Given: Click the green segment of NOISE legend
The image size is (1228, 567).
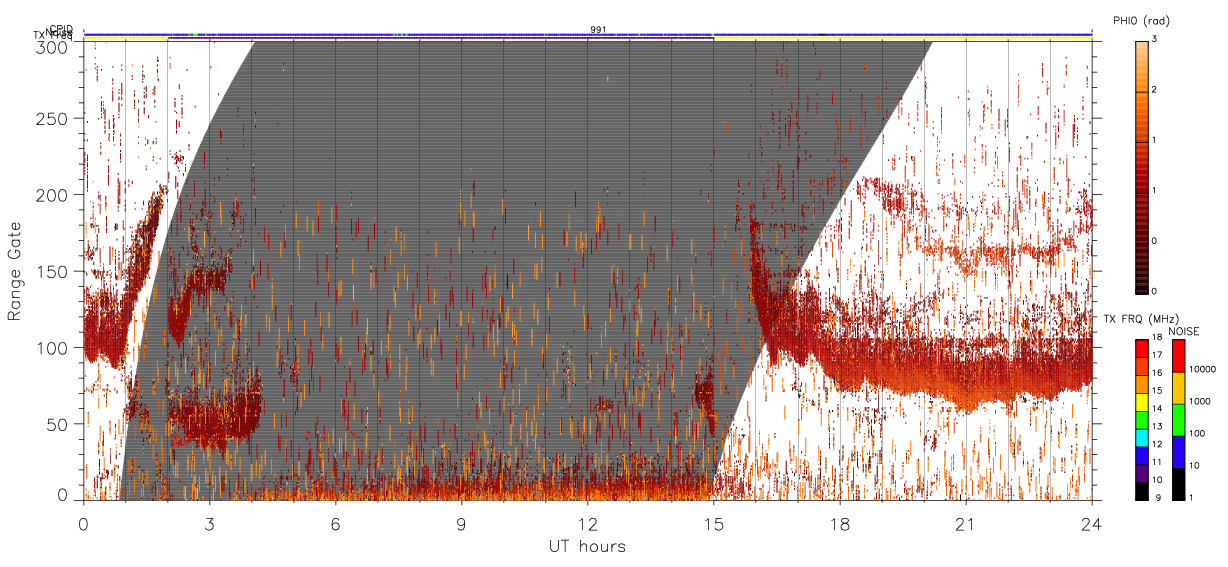Looking at the screenshot, I should [x=1179, y=420].
